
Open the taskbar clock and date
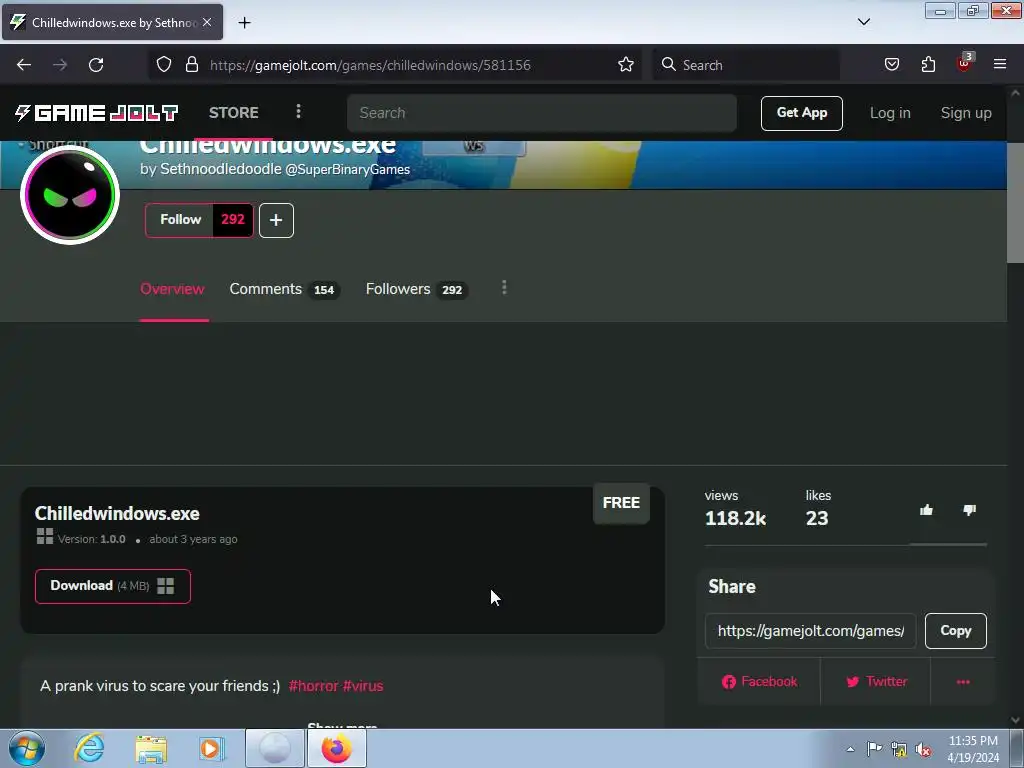coord(972,749)
